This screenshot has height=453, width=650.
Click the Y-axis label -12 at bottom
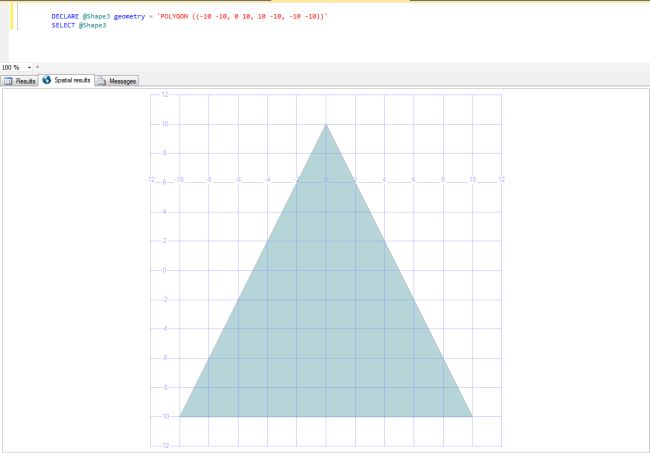165,446
